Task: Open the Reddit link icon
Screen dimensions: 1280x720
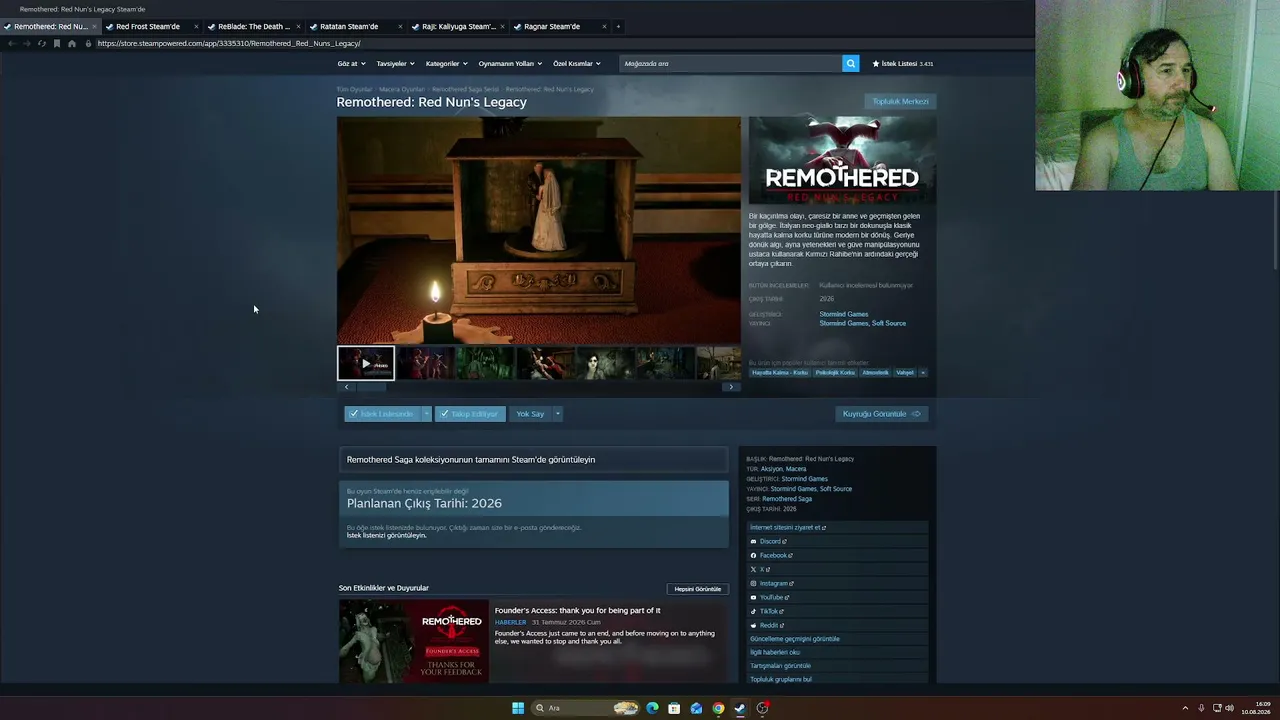Action: click(x=753, y=625)
